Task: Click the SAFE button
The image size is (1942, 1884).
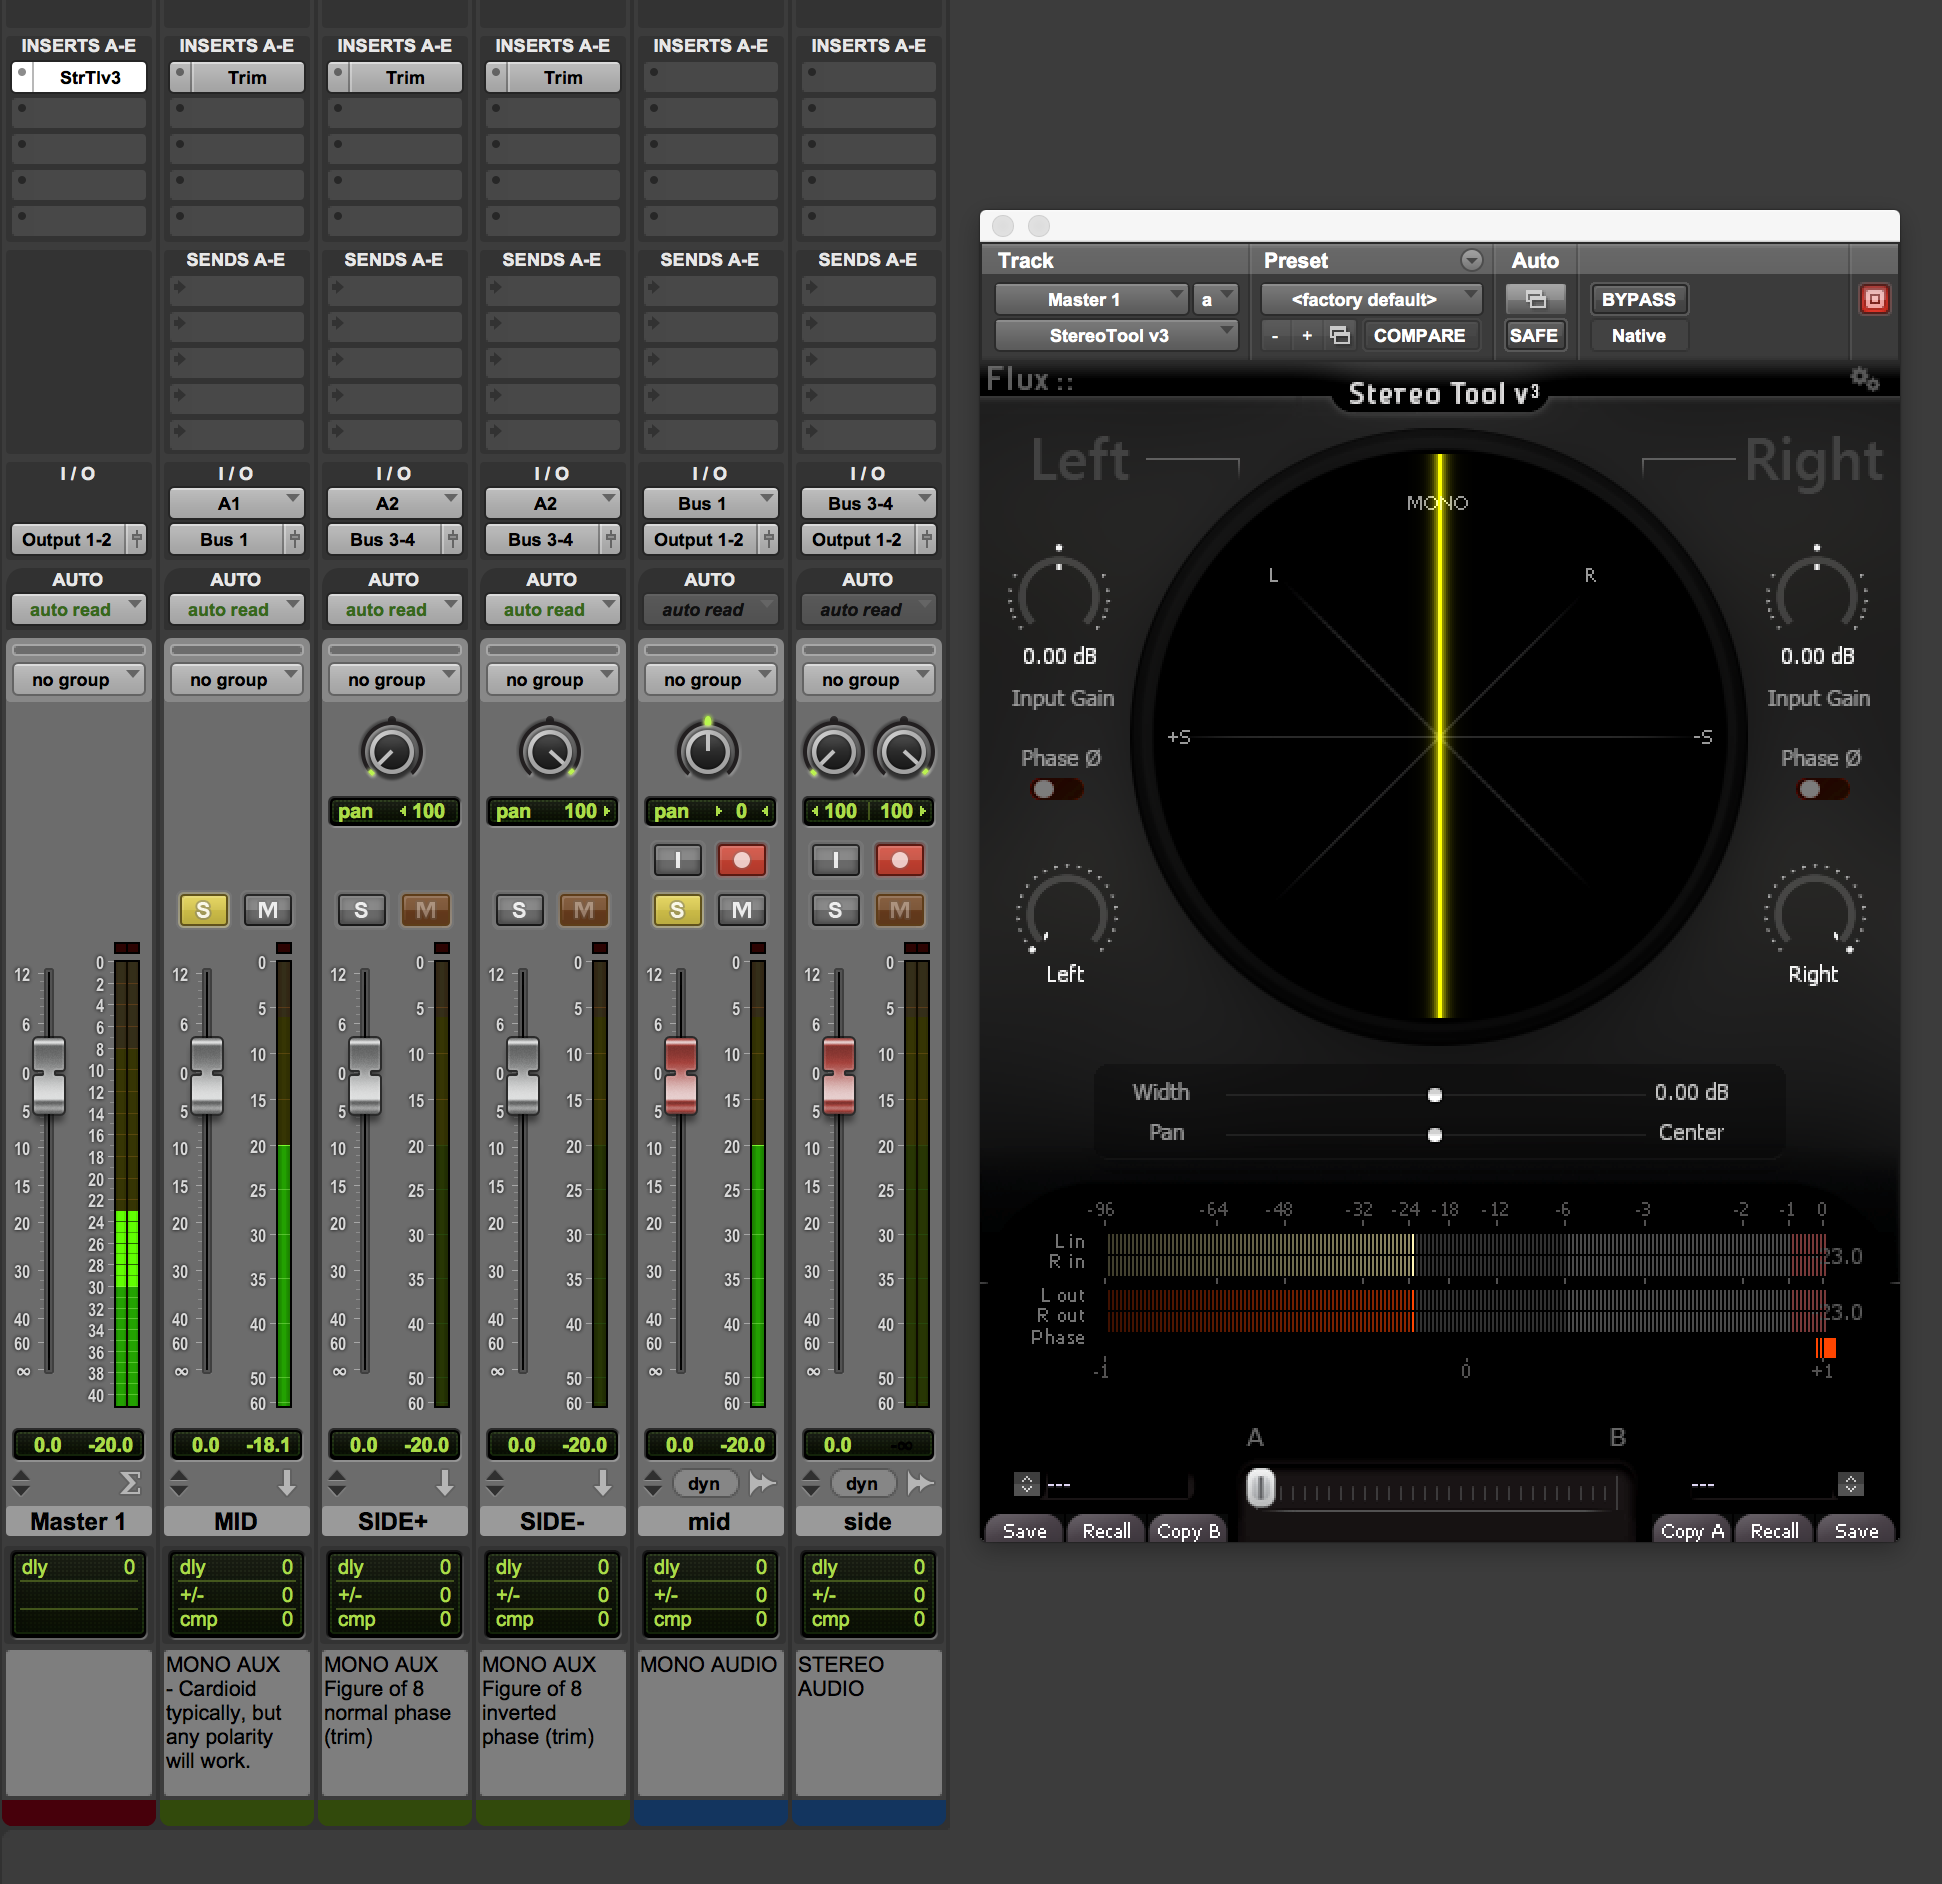Action: click(x=1534, y=336)
